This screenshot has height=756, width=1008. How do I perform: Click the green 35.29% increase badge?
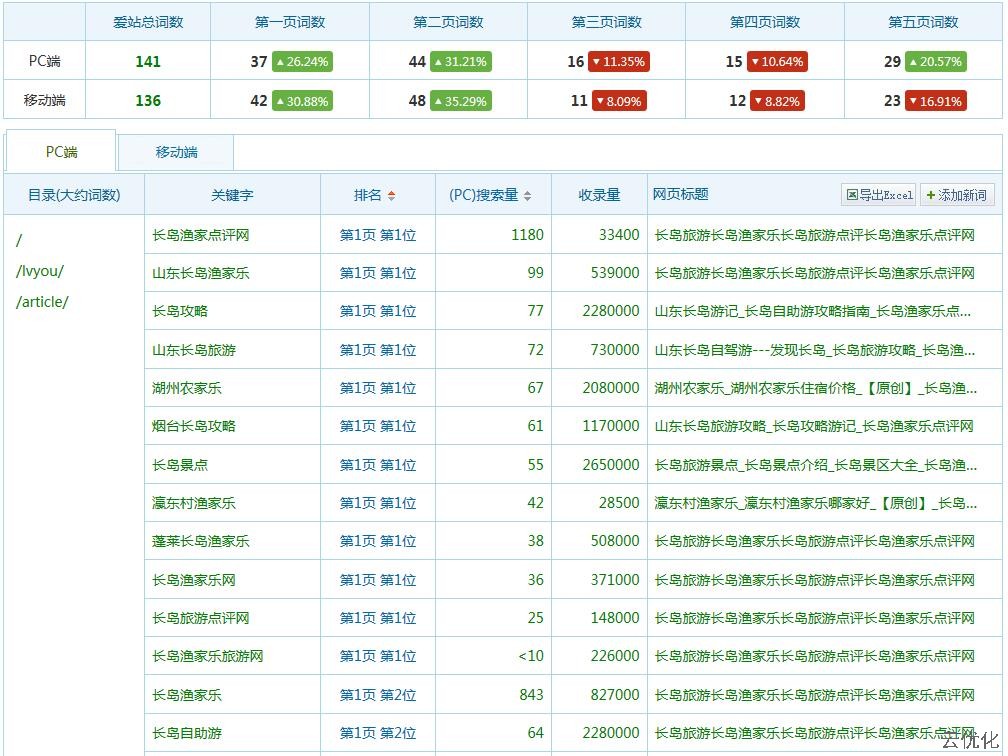[x=460, y=101]
